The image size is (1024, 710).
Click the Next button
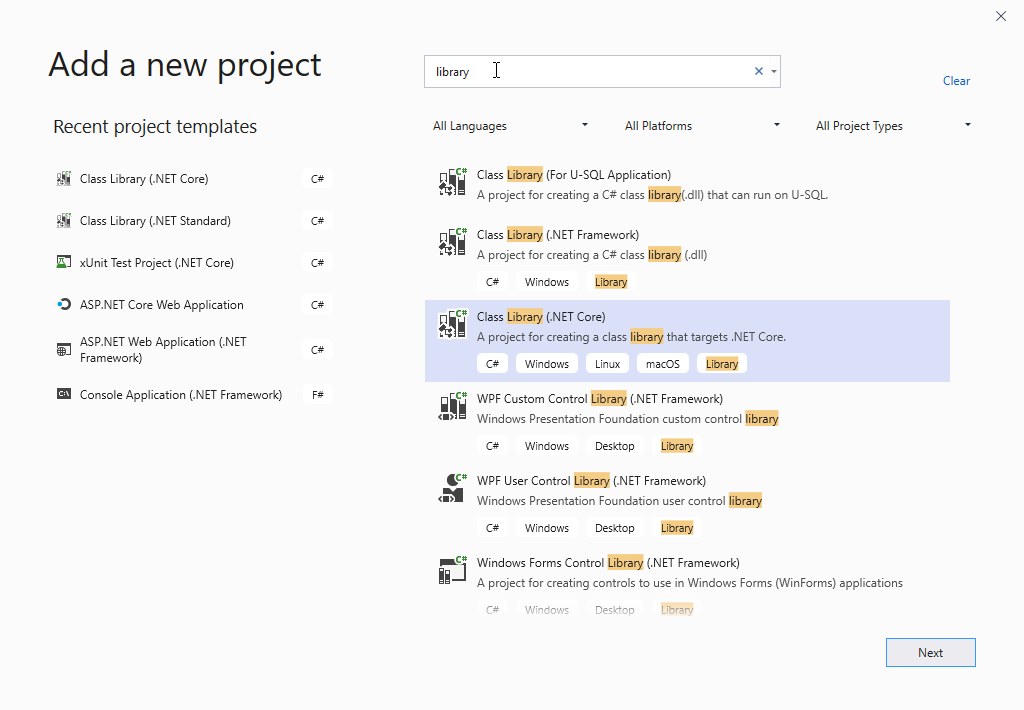pyautogui.click(x=931, y=653)
